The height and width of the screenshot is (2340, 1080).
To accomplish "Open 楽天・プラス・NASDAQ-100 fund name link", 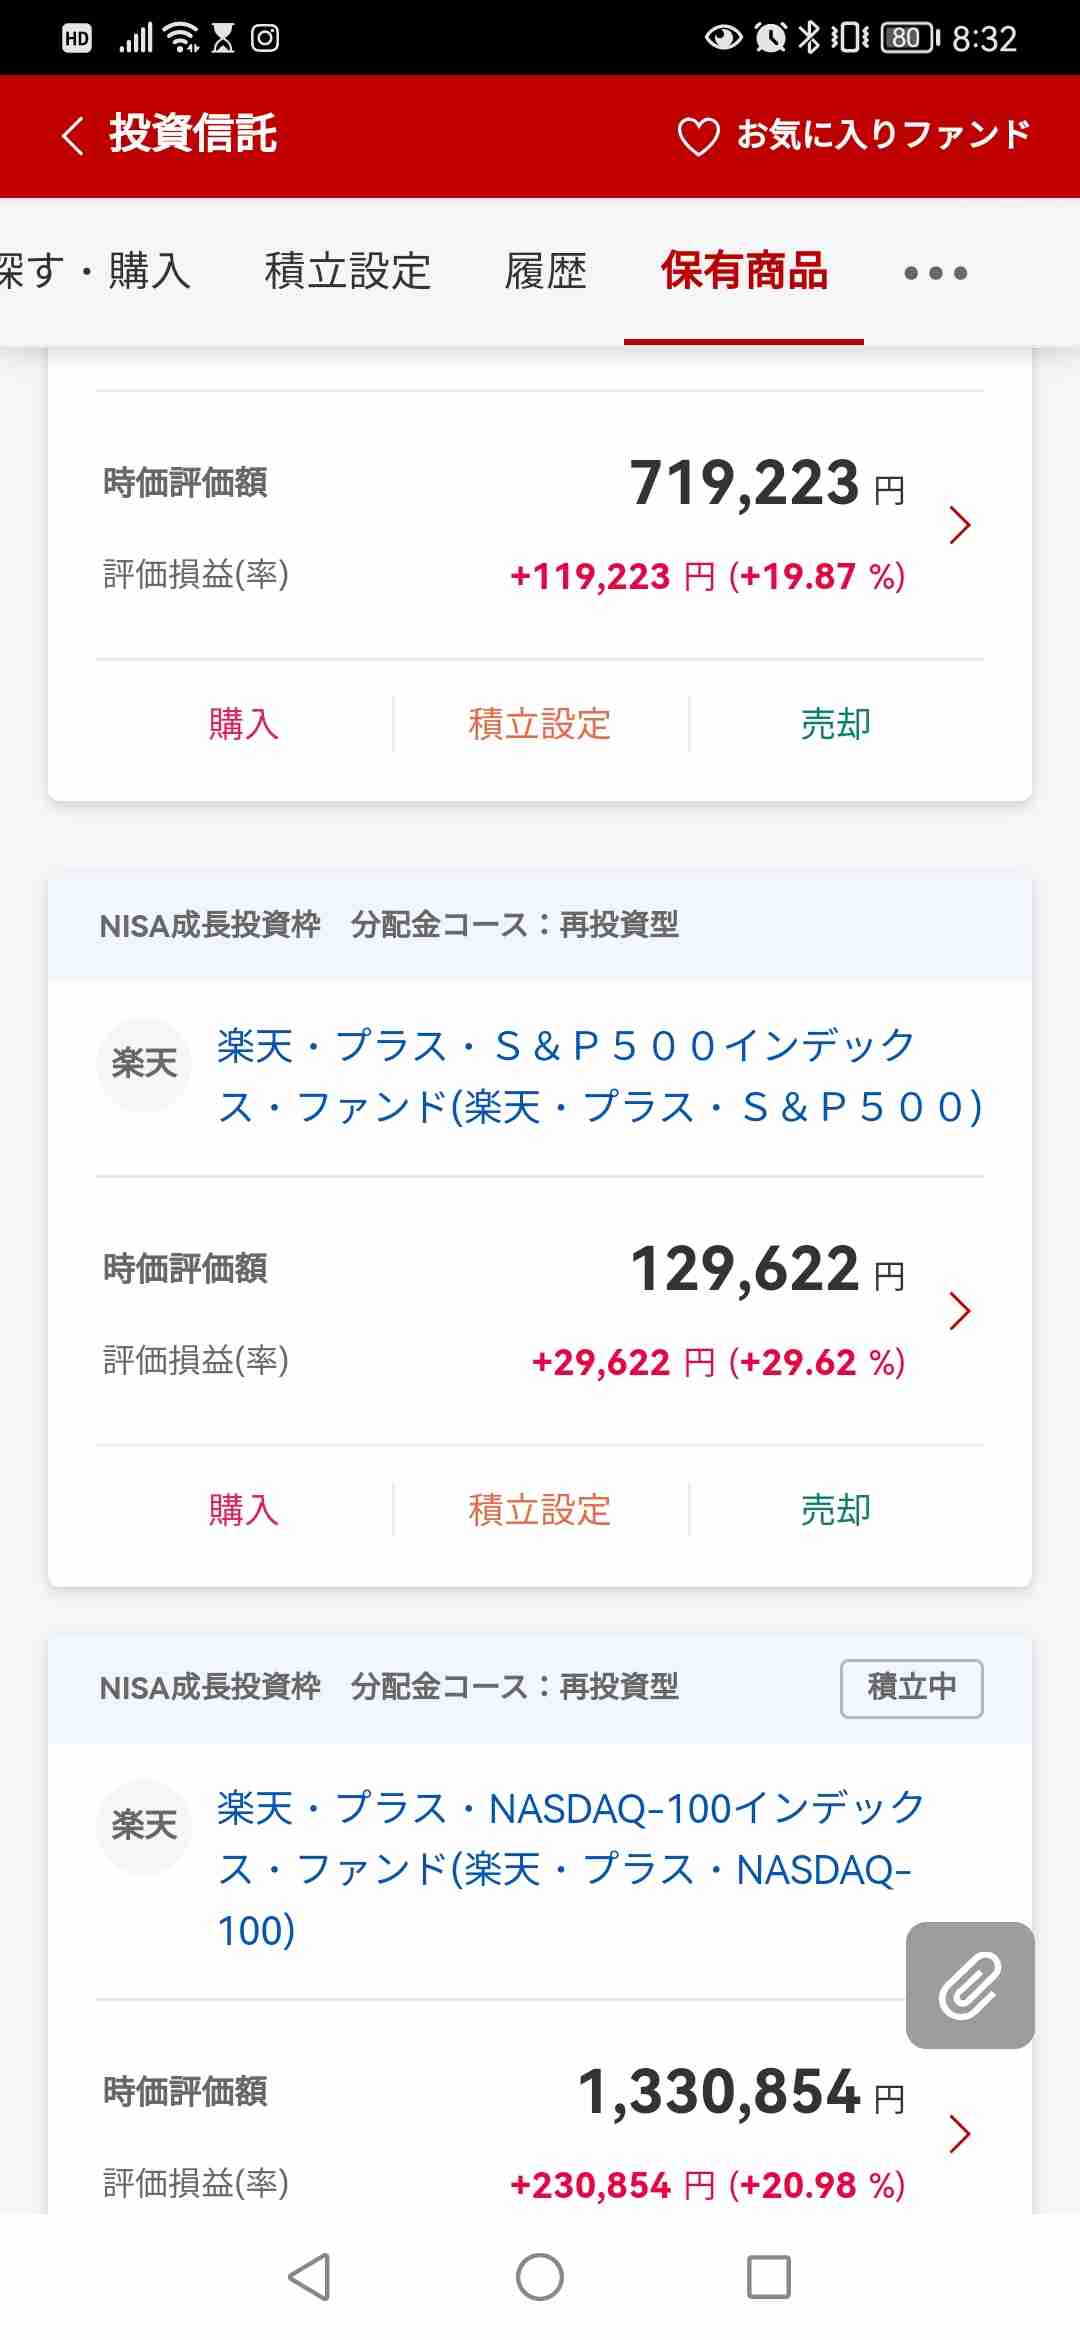I will tap(571, 1869).
